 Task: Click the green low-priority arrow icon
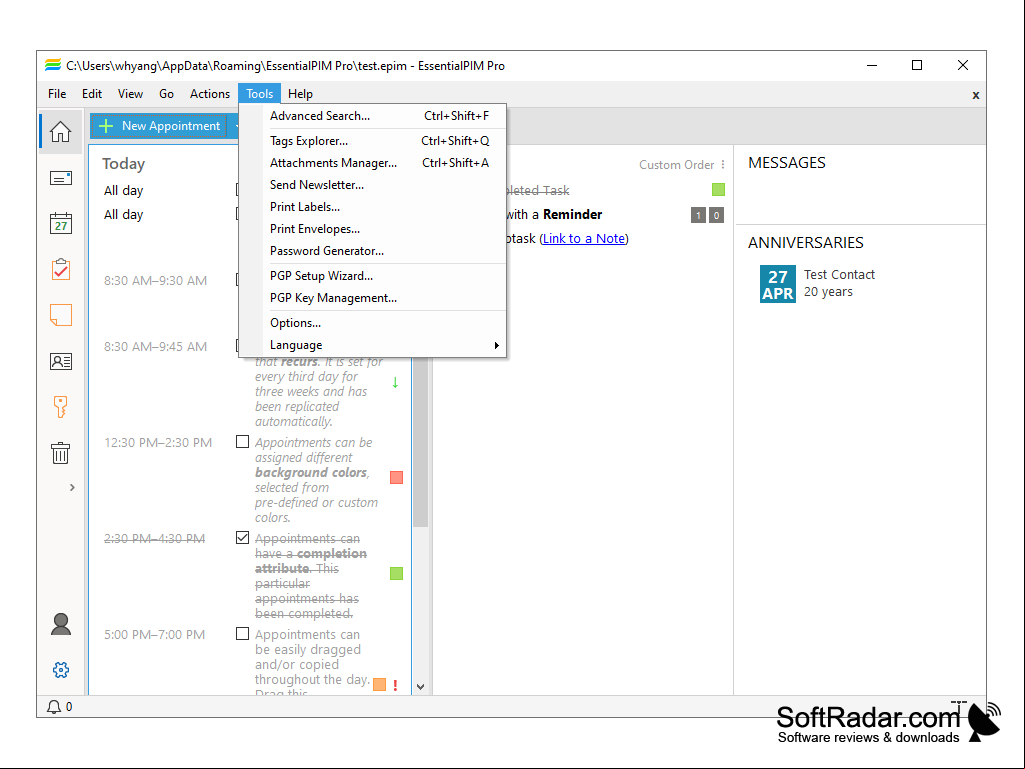pyautogui.click(x=395, y=383)
